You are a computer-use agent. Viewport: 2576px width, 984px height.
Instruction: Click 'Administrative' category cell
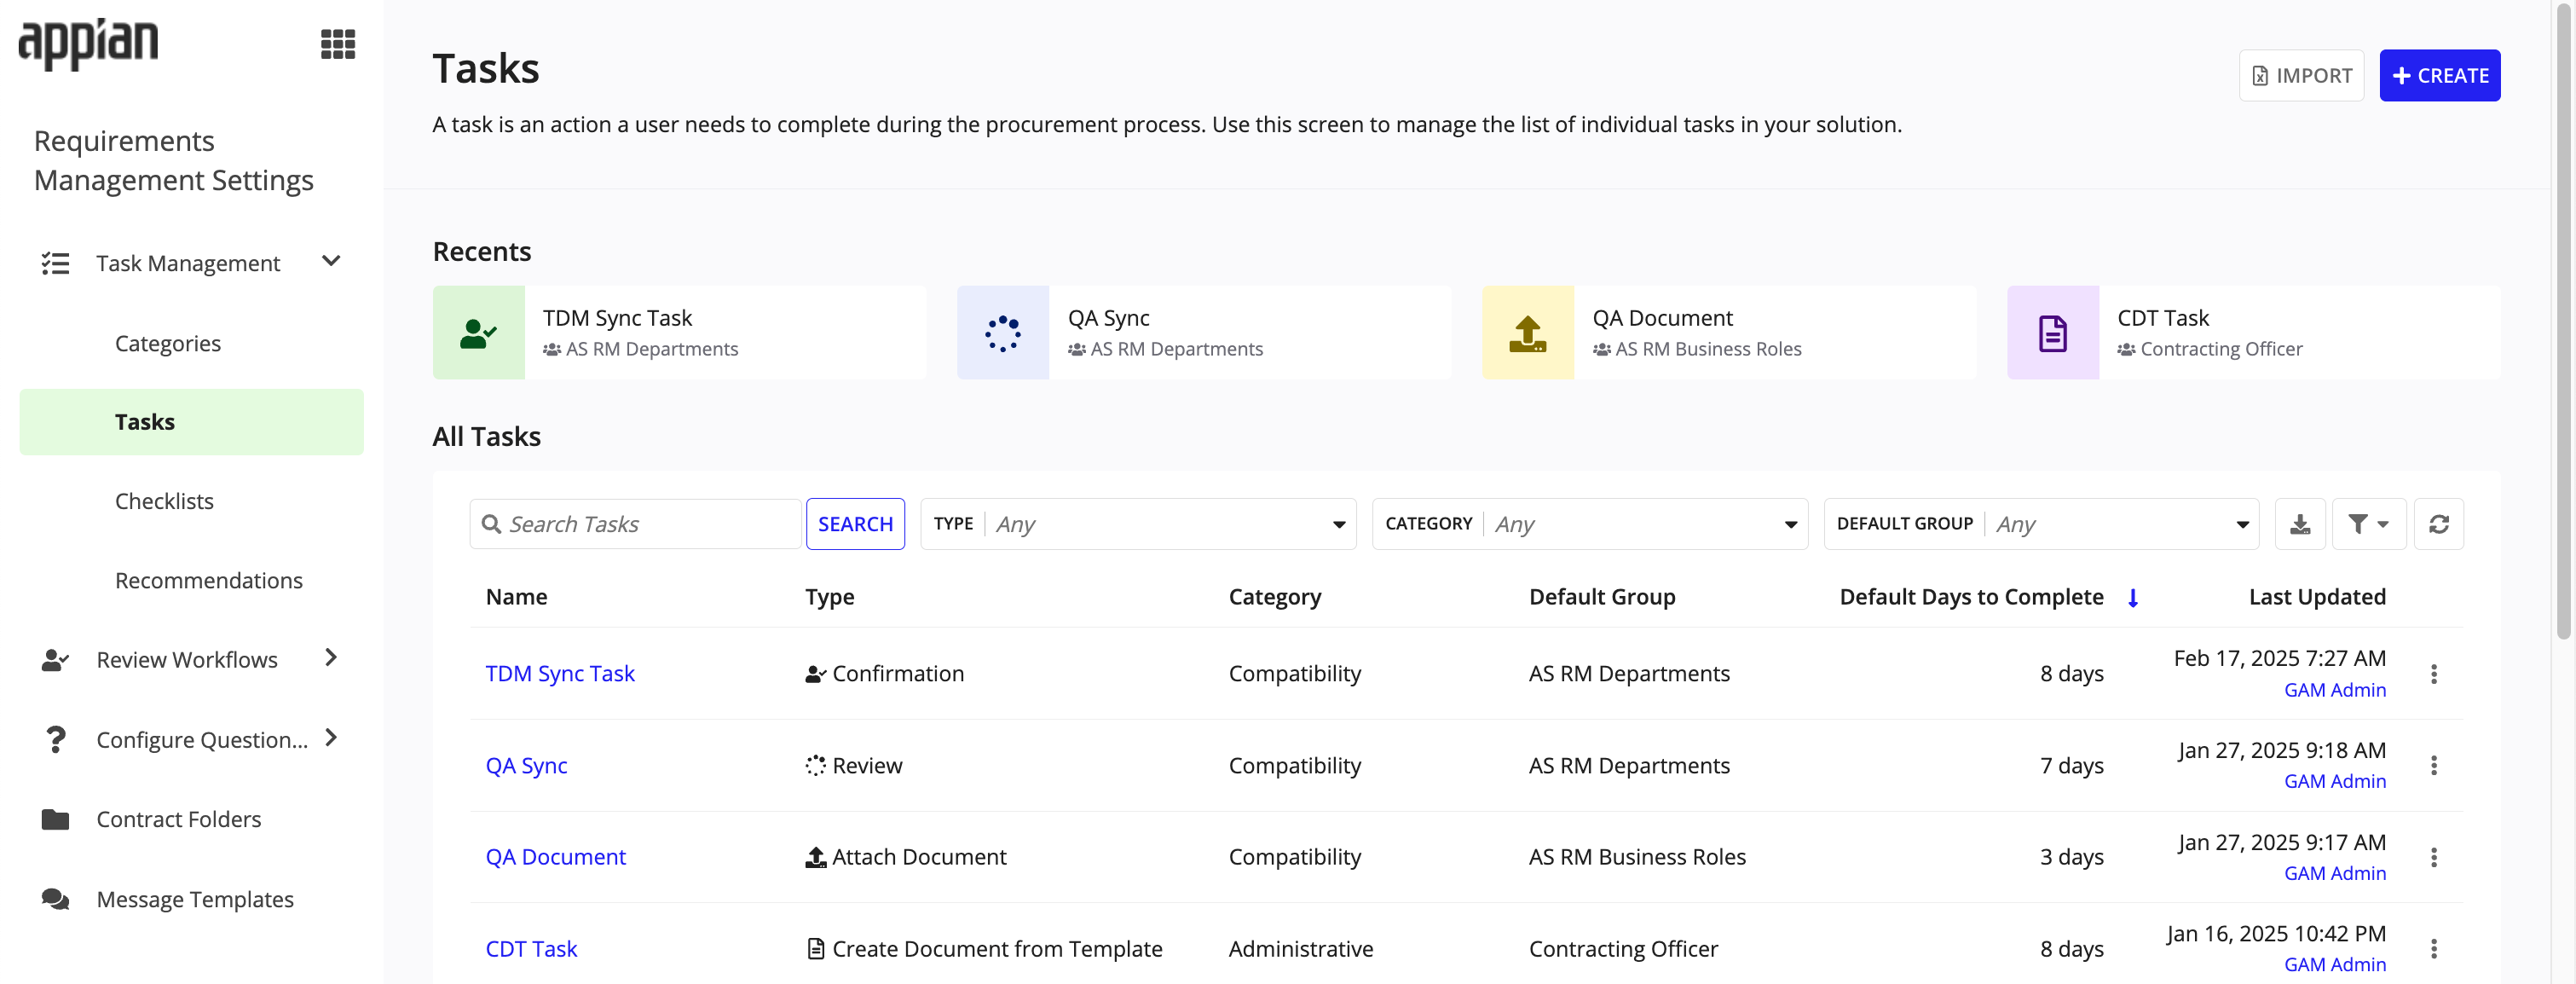pyautogui.click(x=1300, y=949)
